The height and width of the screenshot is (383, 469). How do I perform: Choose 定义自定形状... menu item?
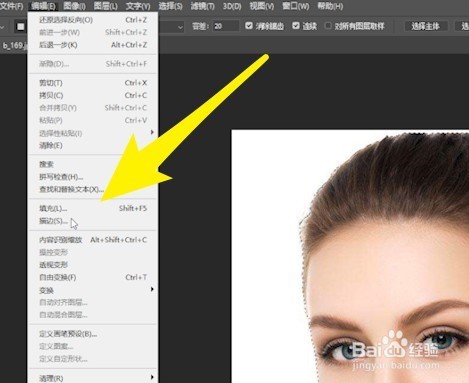93,359
